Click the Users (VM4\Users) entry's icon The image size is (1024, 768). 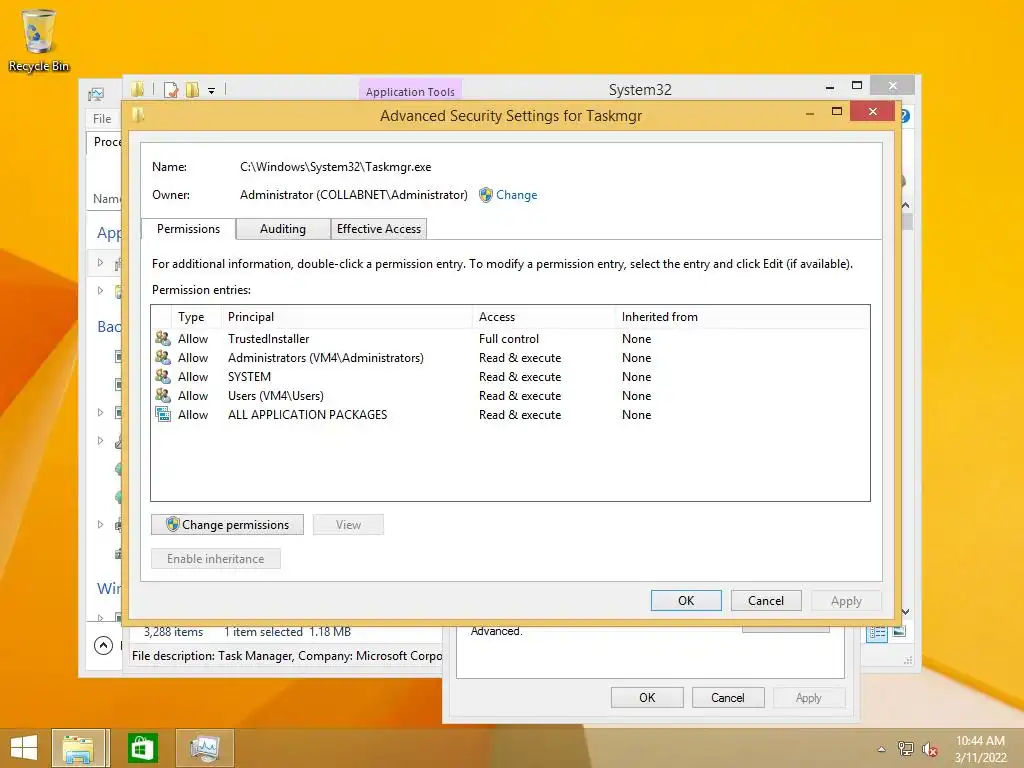[x=163, y=395]
